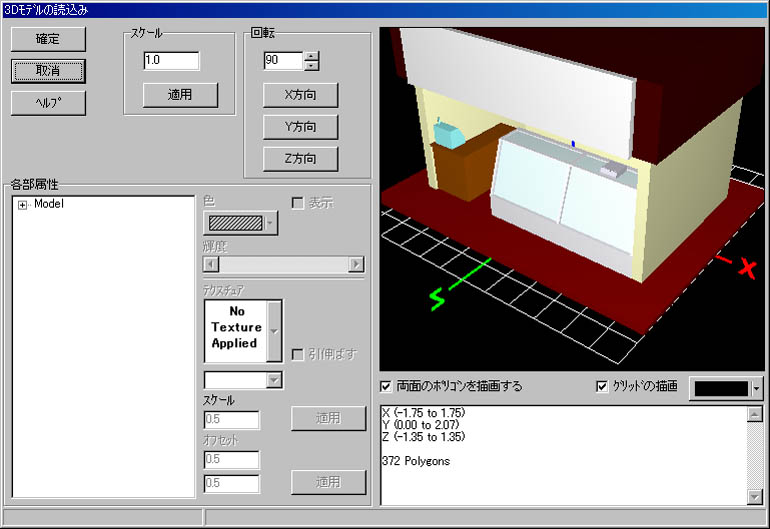Click the Y (0.00 to 2.07) range text
The image size is (770, 529).
(x=420, y=425)
